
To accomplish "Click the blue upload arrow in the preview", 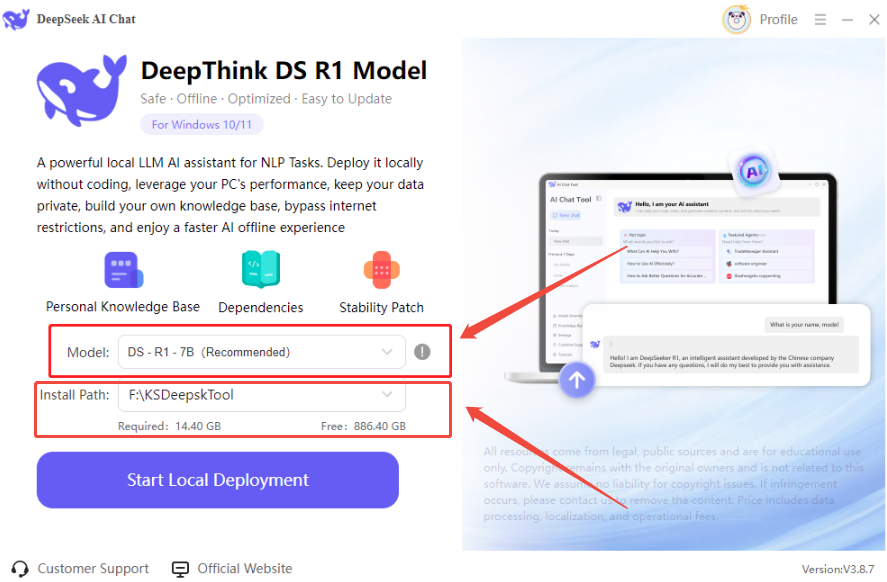I will coord(577,379).
